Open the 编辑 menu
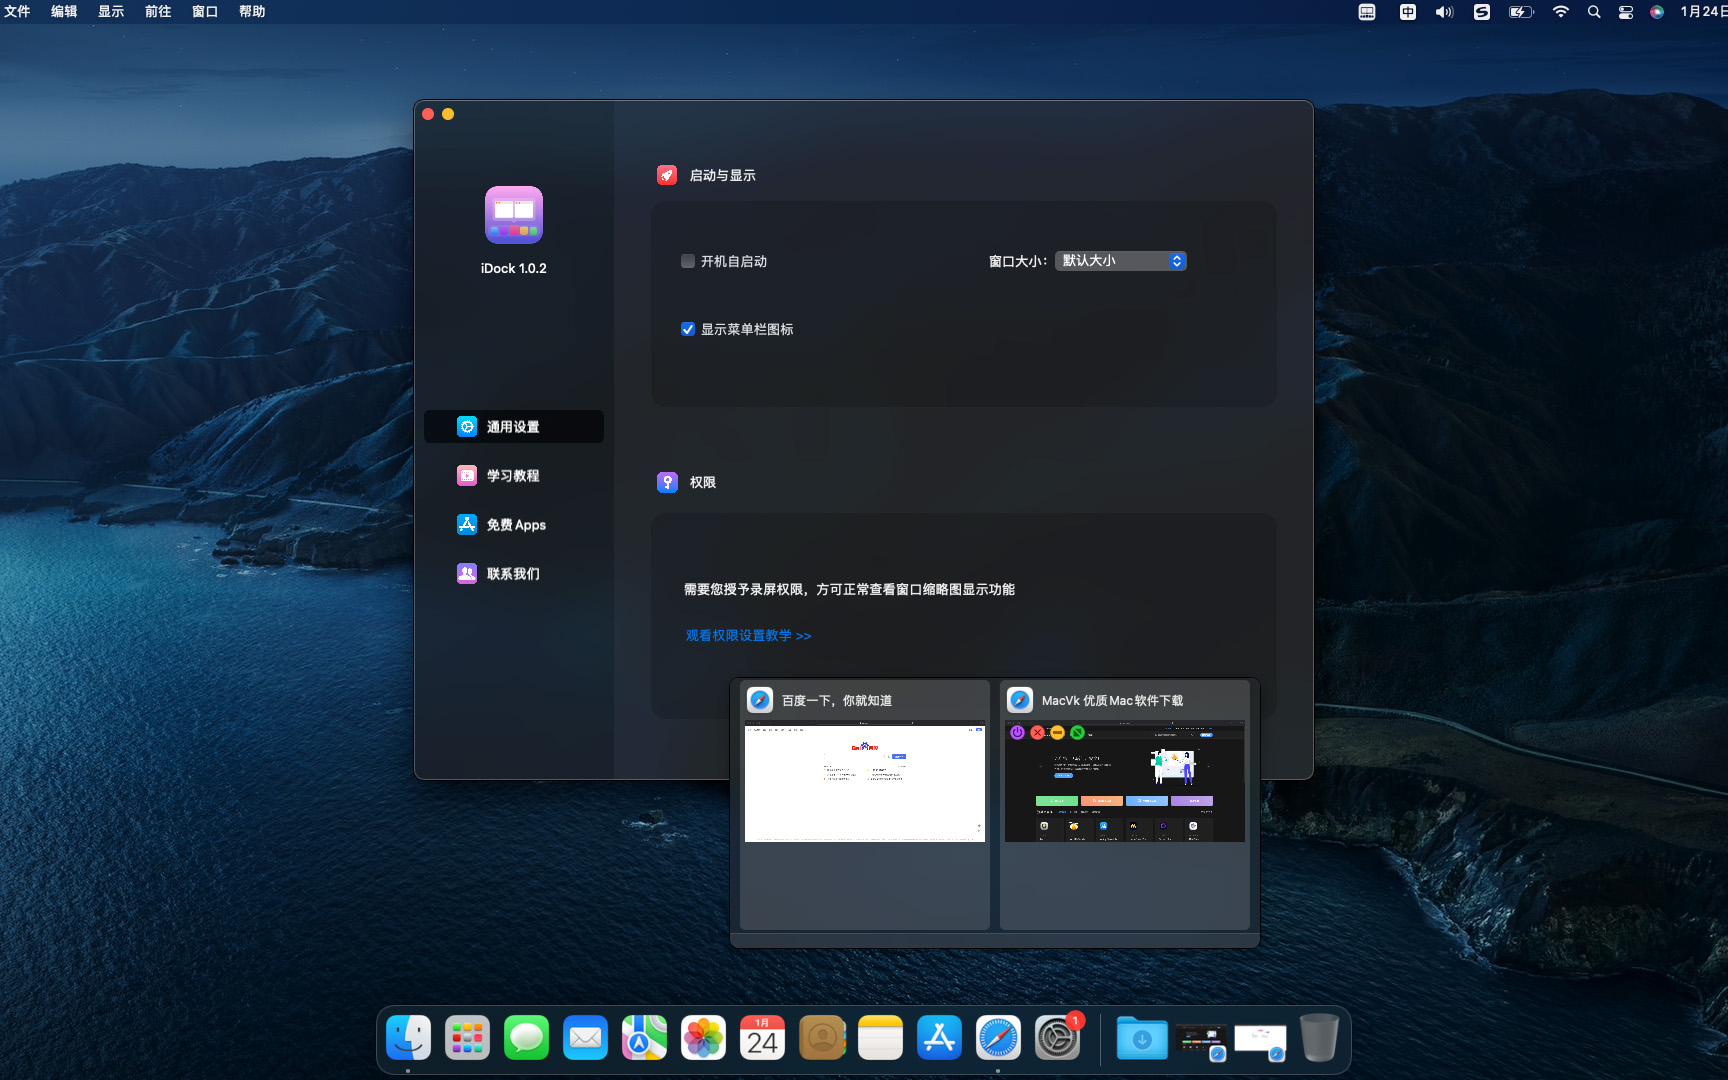The width and height of the screenshot is (1728, 1080). 64,12
